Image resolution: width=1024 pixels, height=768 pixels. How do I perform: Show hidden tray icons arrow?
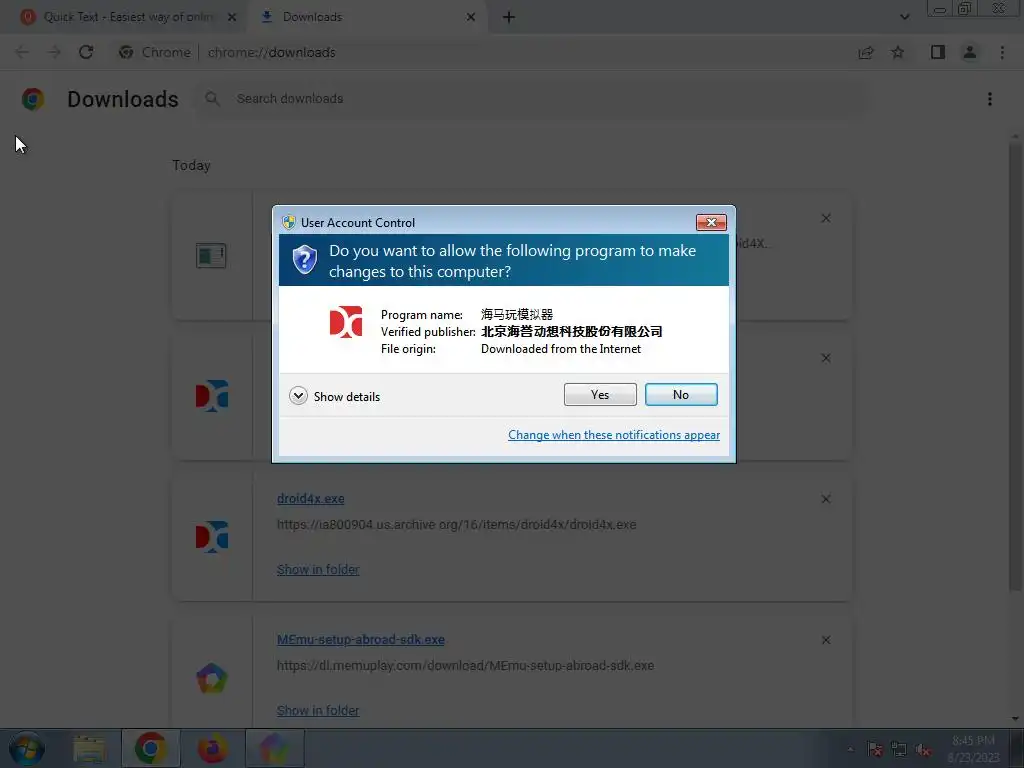click(850, 750)
